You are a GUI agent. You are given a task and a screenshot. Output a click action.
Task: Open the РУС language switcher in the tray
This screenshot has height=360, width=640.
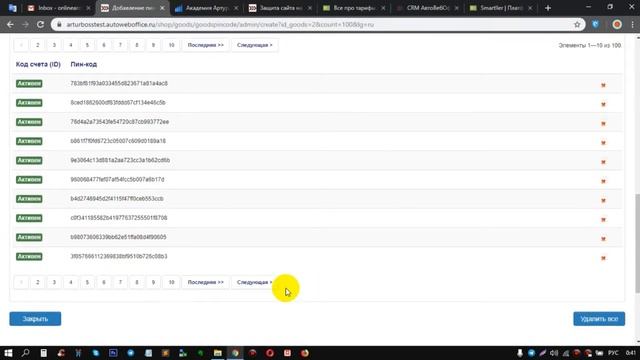pyautogui.click(x=613, y=353)
